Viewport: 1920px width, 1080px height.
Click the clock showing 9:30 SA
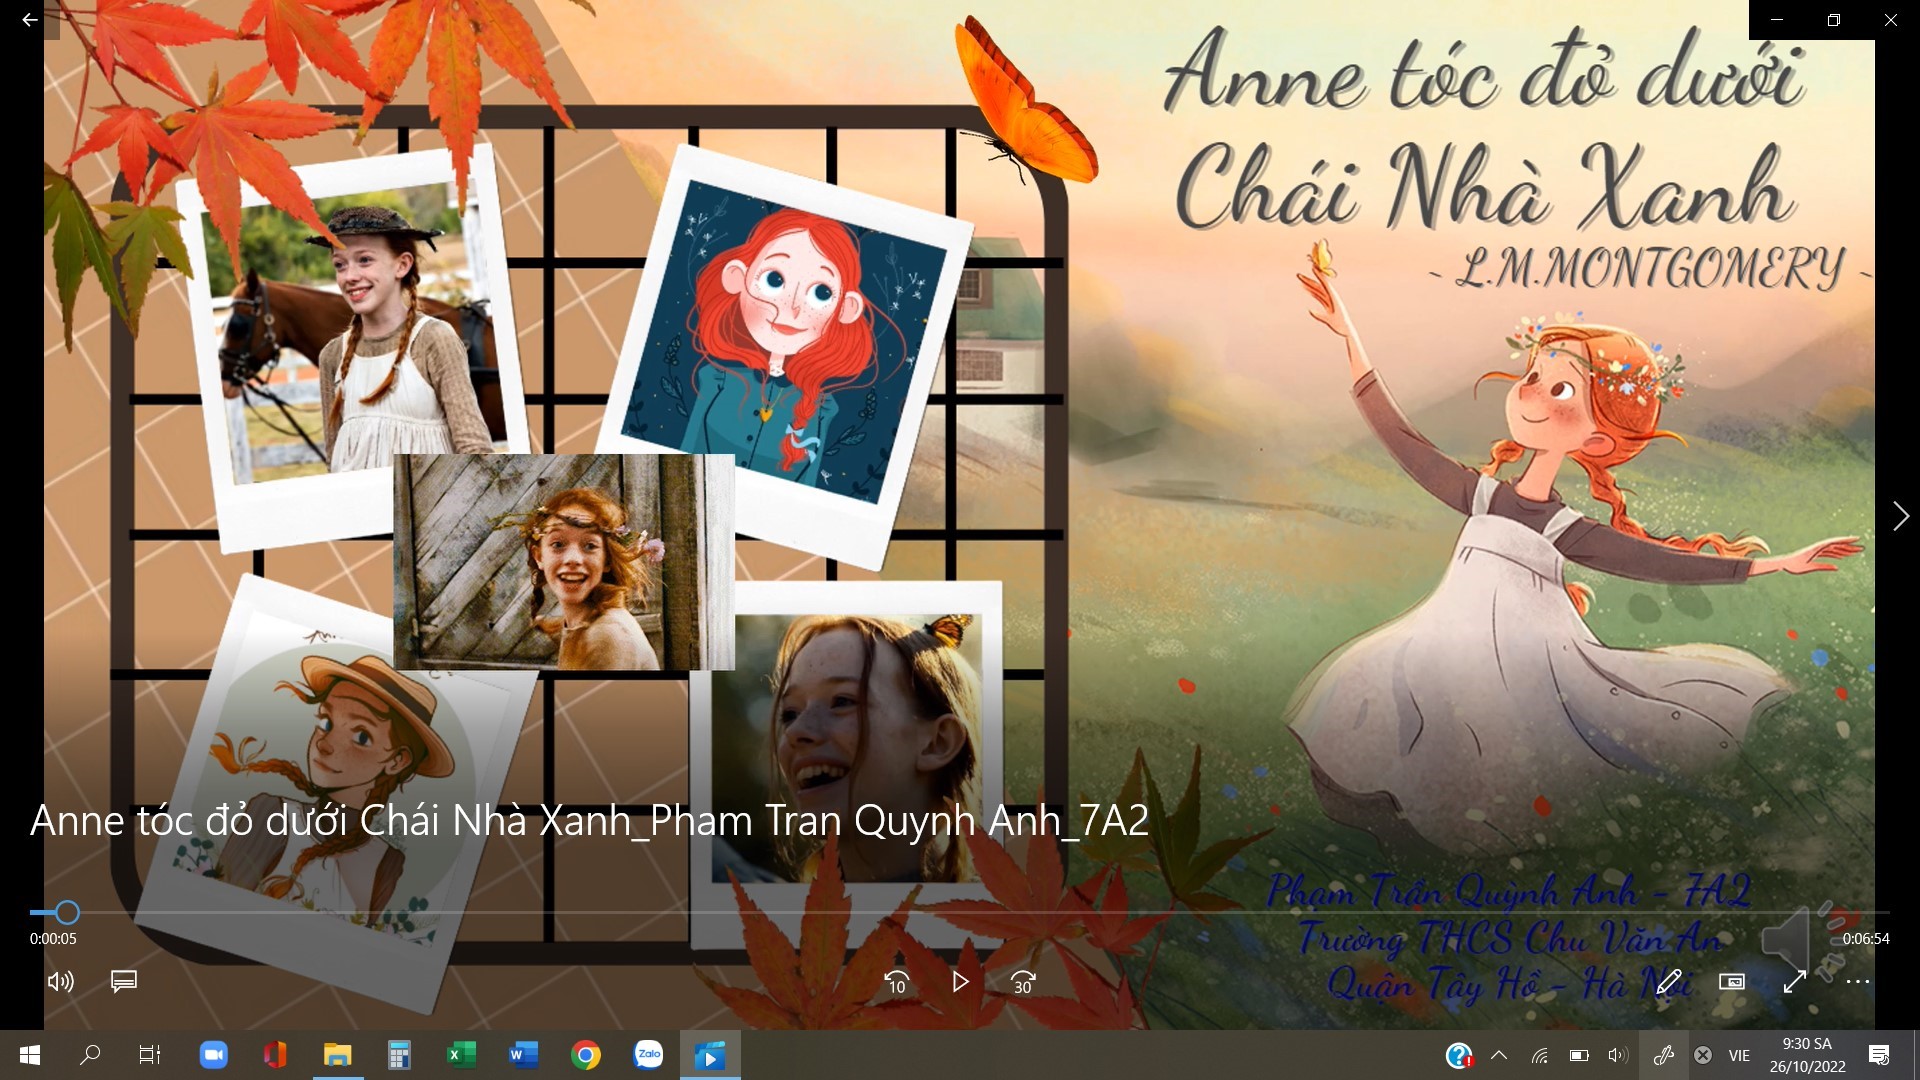pyautogui.click(x=1807, y=1055)
